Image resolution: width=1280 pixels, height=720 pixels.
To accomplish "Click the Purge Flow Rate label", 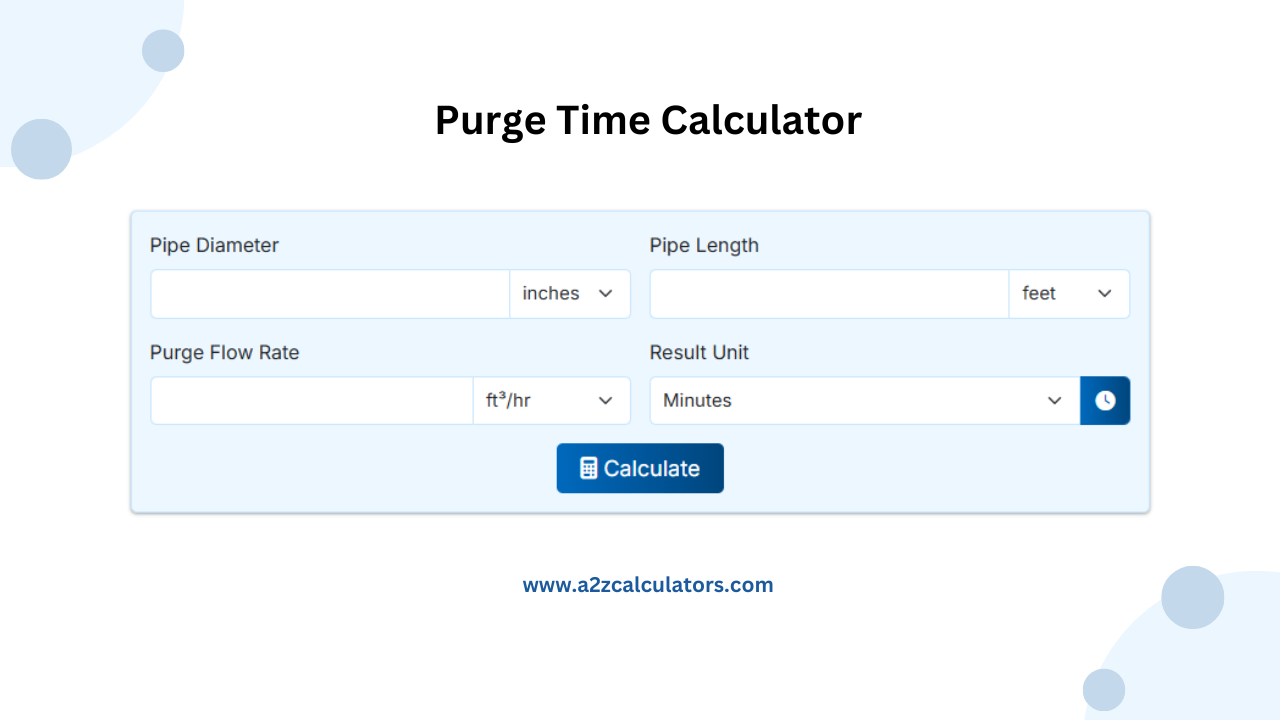I will tap(224, 352).
